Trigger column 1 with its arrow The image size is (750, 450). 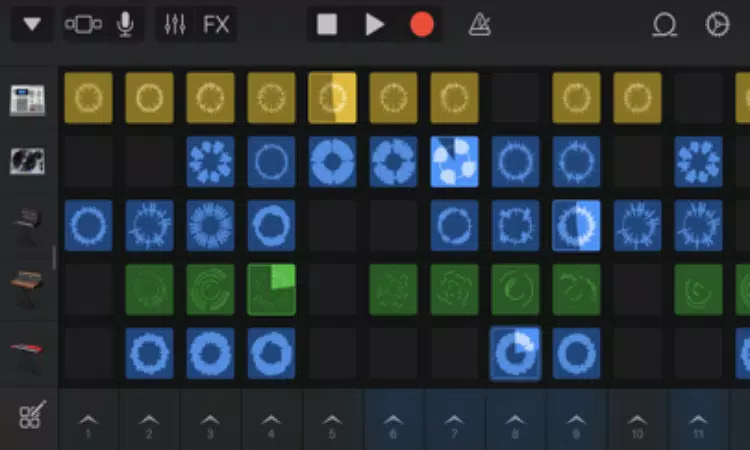88,420
